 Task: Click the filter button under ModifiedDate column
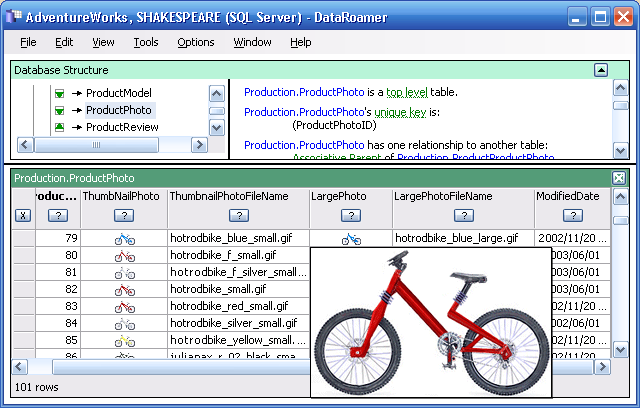tap(573, 215)
